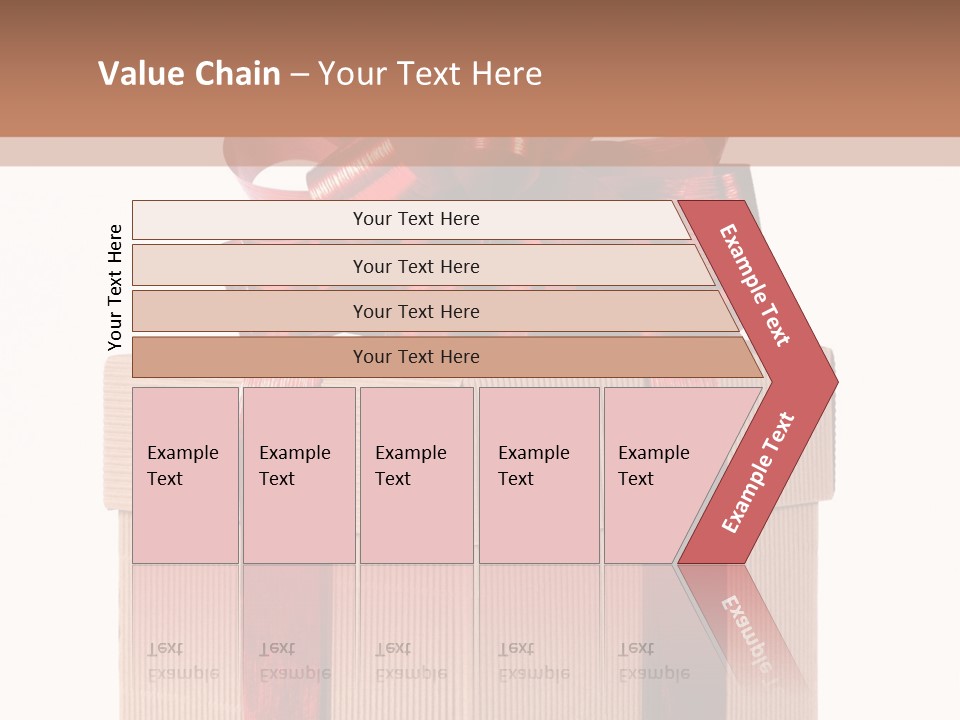Click the upper red arrow Example Text
The image size is (960, 720).
point(755,285)
